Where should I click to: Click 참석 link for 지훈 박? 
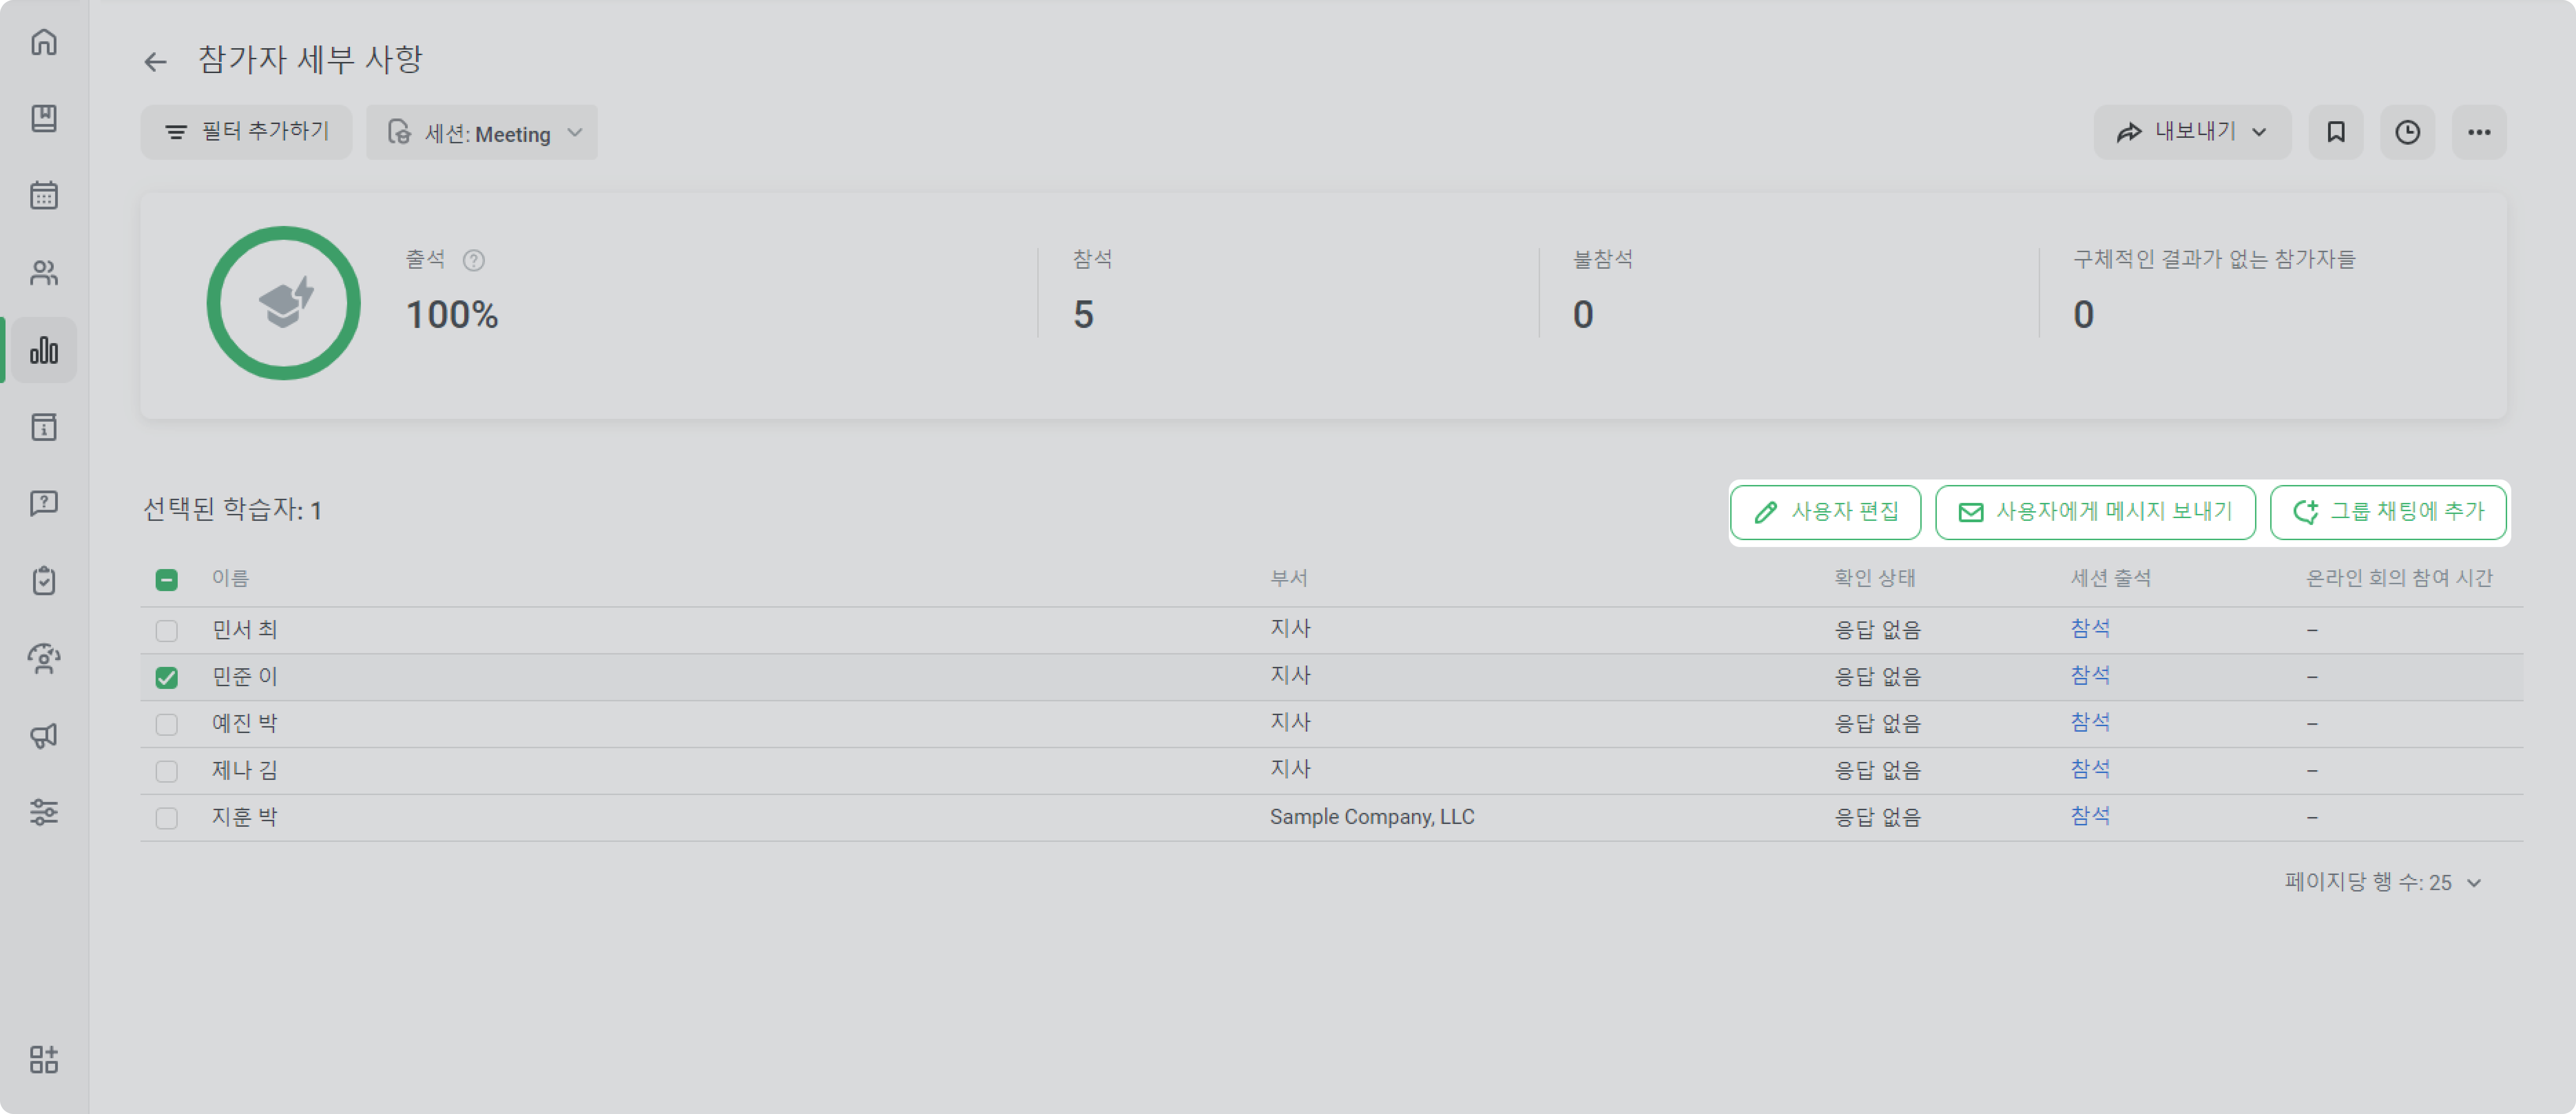point(2090,816)
